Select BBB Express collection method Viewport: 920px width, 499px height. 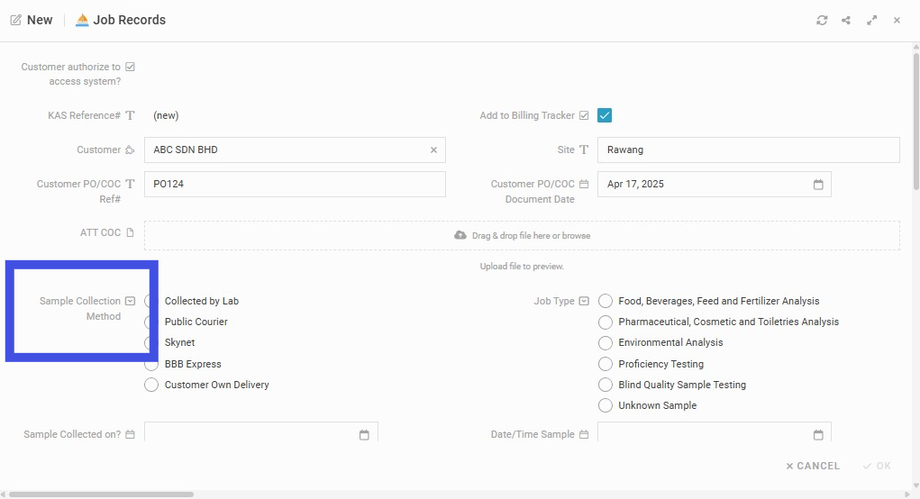point(151,364)
